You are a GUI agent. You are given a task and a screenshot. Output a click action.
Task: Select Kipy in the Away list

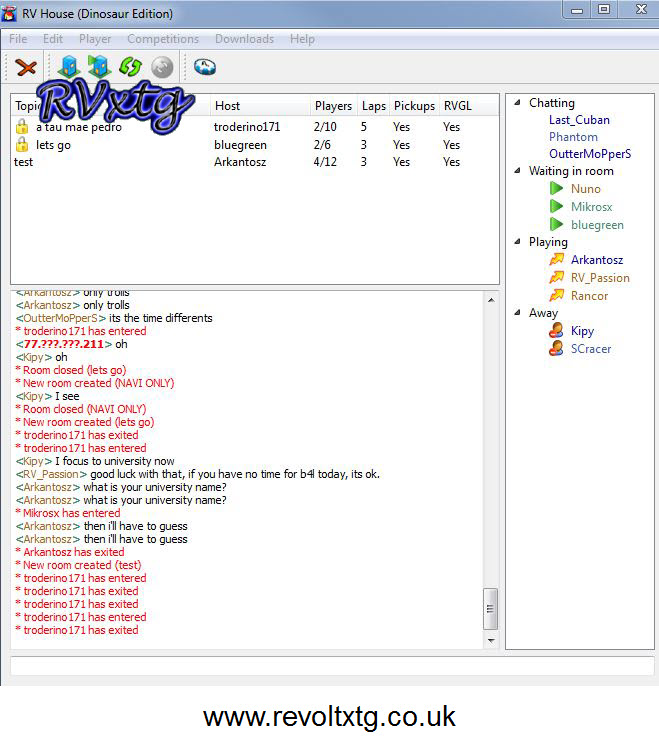click(583, 331)
